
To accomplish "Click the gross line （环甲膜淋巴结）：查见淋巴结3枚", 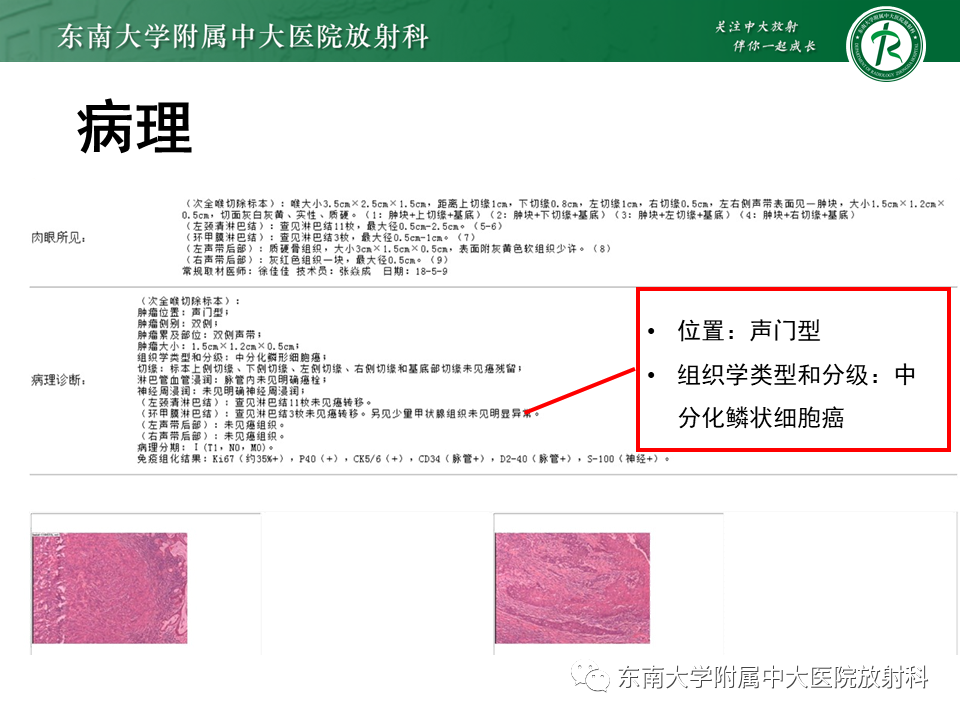I will pos(329,237).
